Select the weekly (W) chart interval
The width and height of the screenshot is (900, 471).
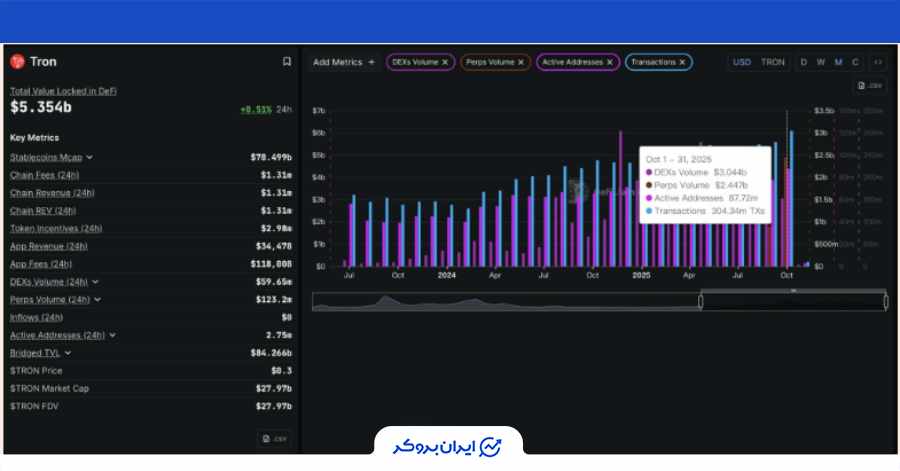[x=820, y=62]
